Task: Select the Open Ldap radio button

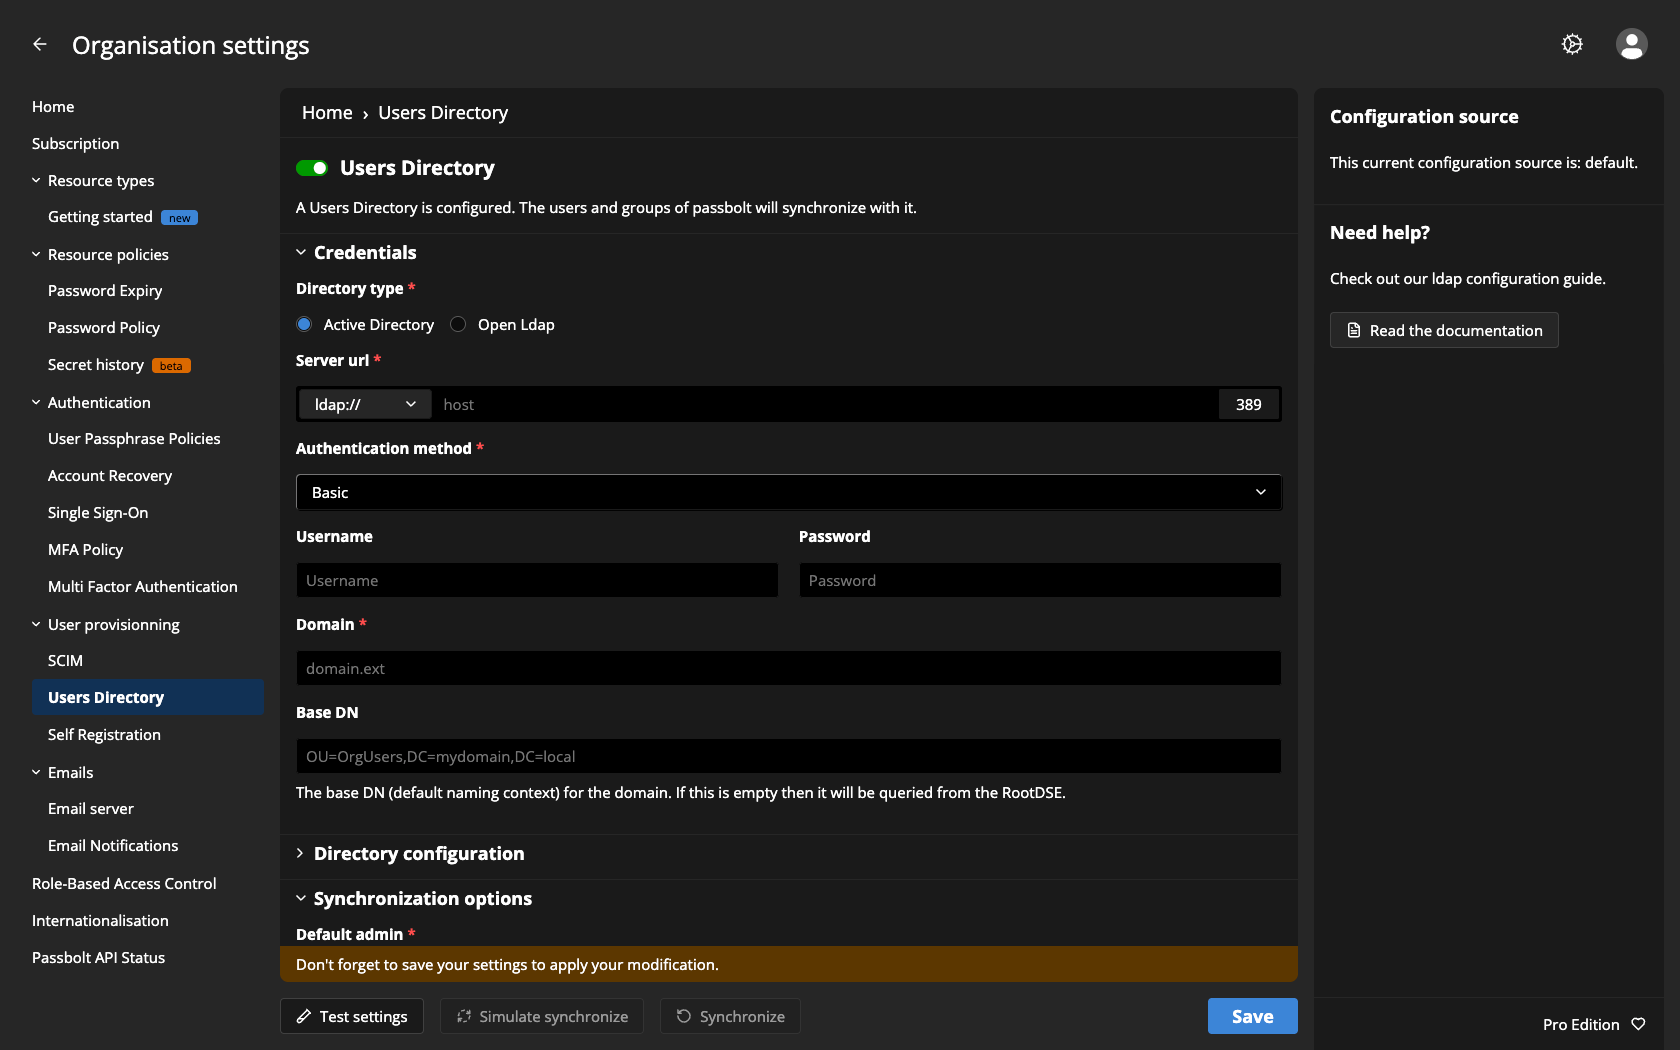Action: [x=458, y=324]
